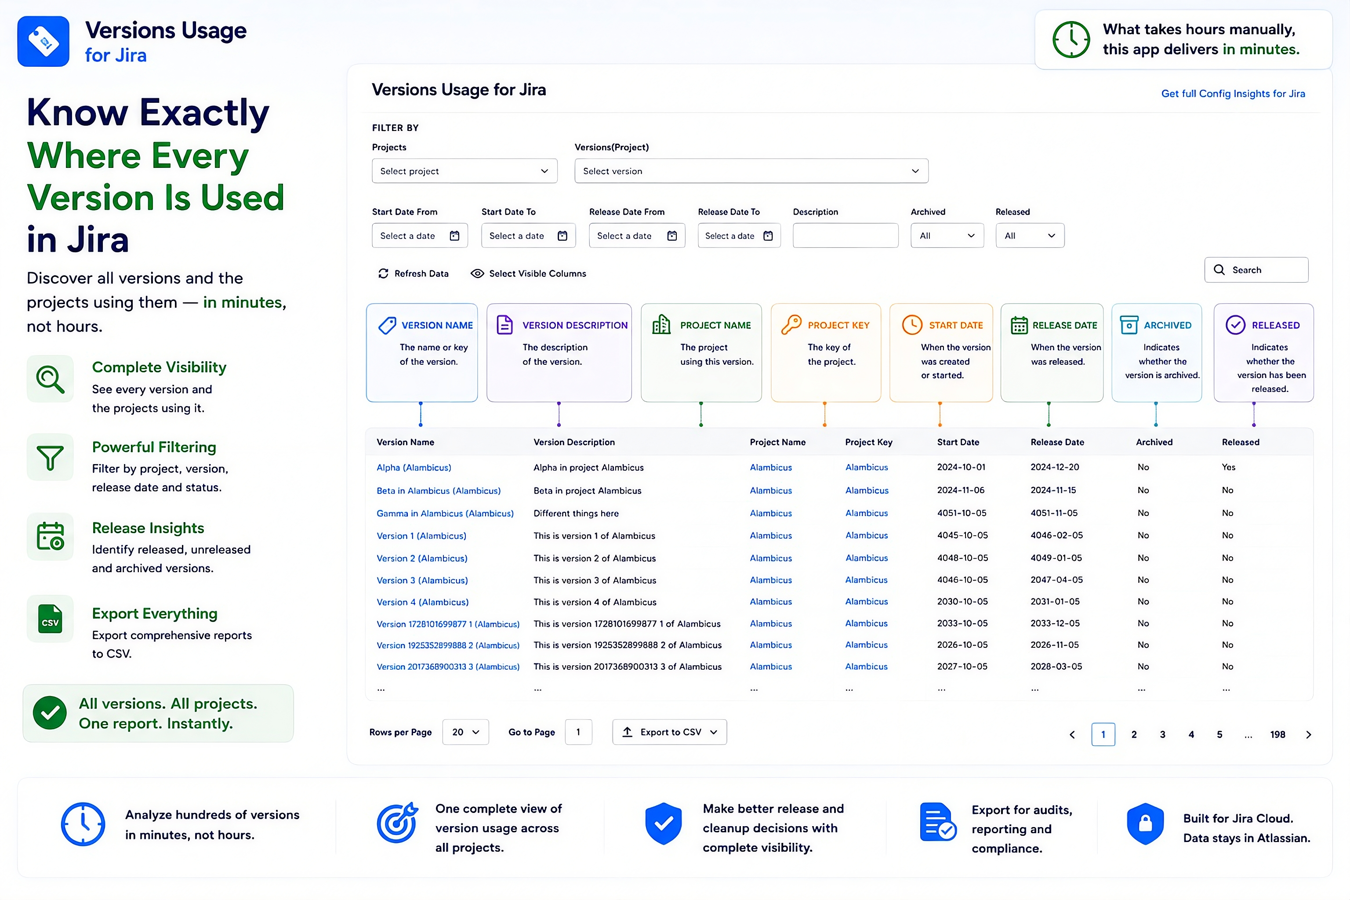Image resolution: width=1350 pixels, height=900 pixels.
Task: Open Beta in Alambicus (Alambicus) link
Action: click(x=438, y=490)
